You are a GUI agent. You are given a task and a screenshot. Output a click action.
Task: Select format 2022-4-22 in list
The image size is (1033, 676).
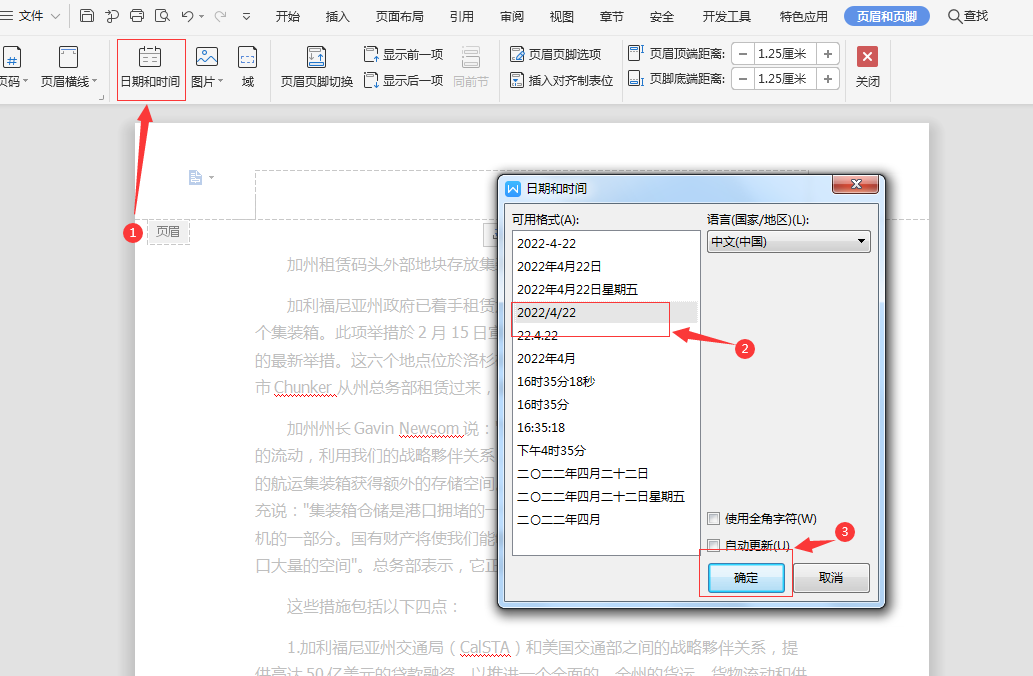coord(605,243)
